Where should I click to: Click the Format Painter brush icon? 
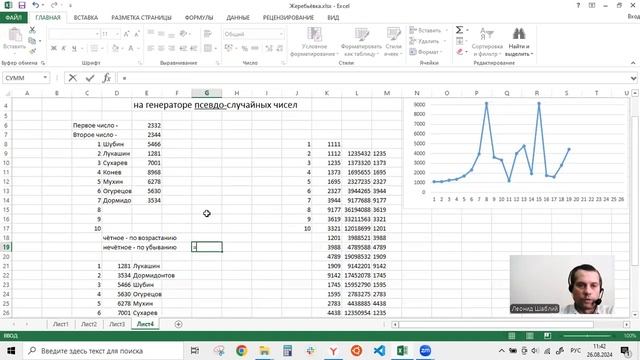tap(32, 51)
